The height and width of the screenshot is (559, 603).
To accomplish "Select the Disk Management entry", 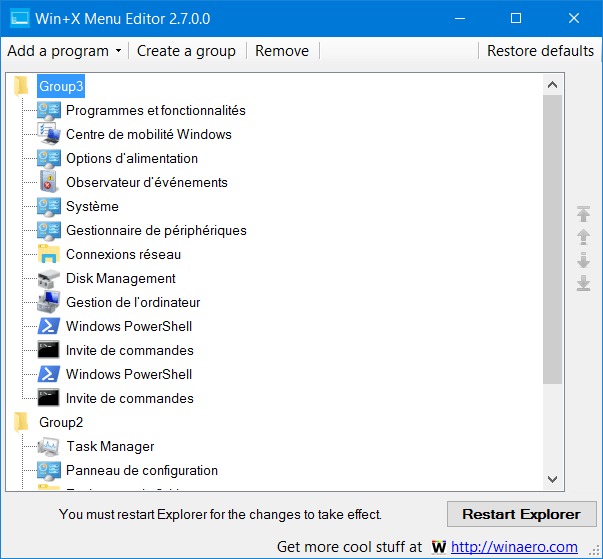I will [x=121, y=278].
